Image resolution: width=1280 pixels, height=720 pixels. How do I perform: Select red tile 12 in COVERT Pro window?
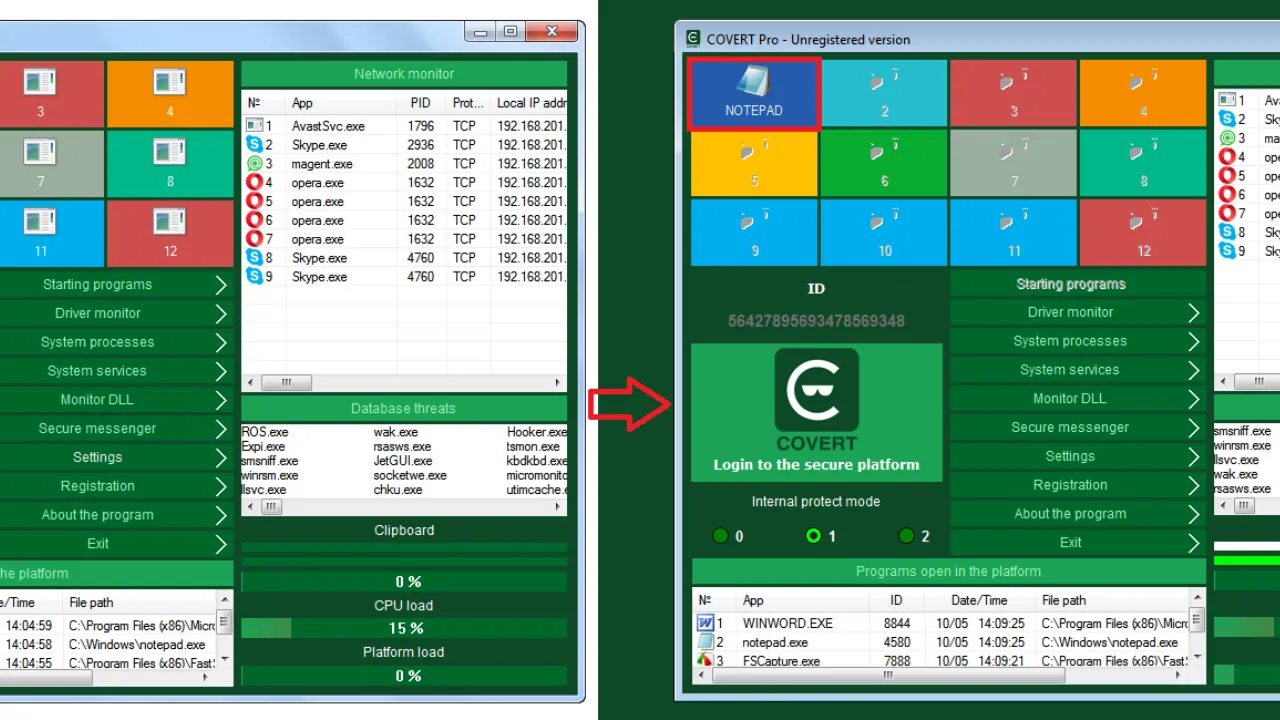click(1143, 234)
